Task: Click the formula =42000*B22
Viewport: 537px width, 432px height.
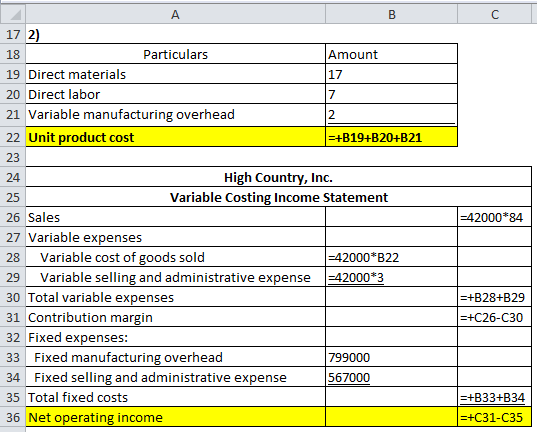Action: point(391,257)
